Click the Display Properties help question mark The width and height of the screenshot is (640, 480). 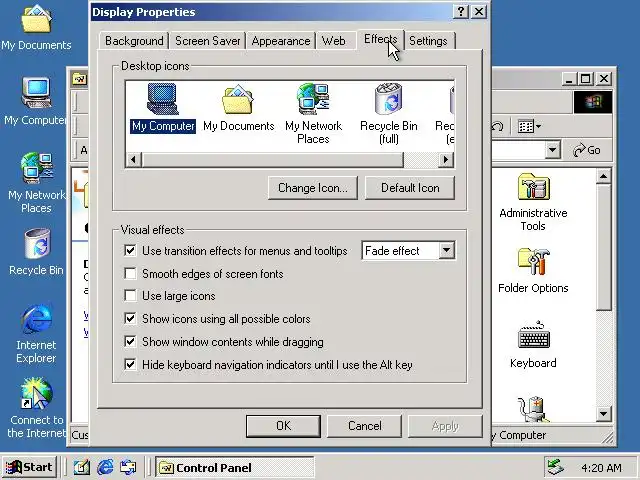461,11
